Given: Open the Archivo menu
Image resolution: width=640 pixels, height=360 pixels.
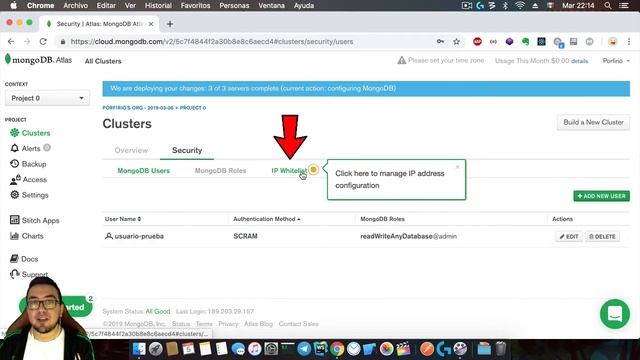Looking at the screenshot, I should pos(76,6).
